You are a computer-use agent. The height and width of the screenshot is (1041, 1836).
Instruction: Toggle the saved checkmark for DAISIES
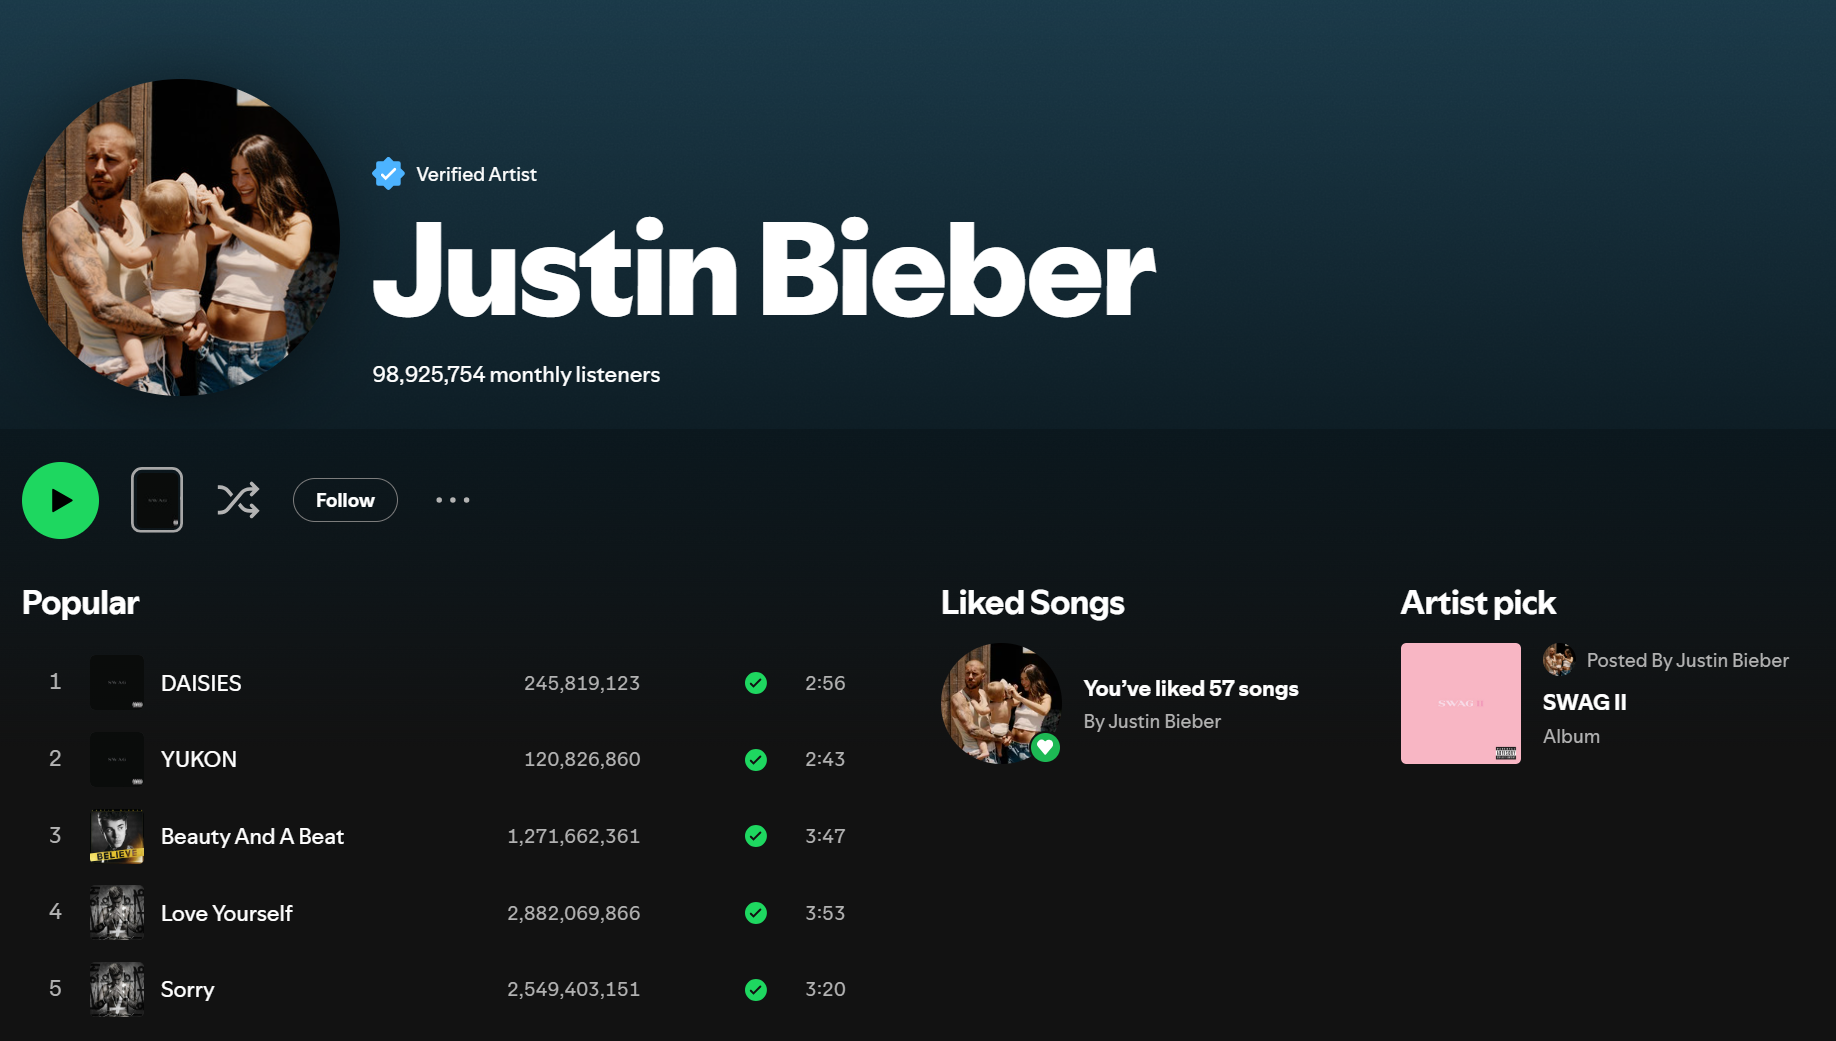756,683
